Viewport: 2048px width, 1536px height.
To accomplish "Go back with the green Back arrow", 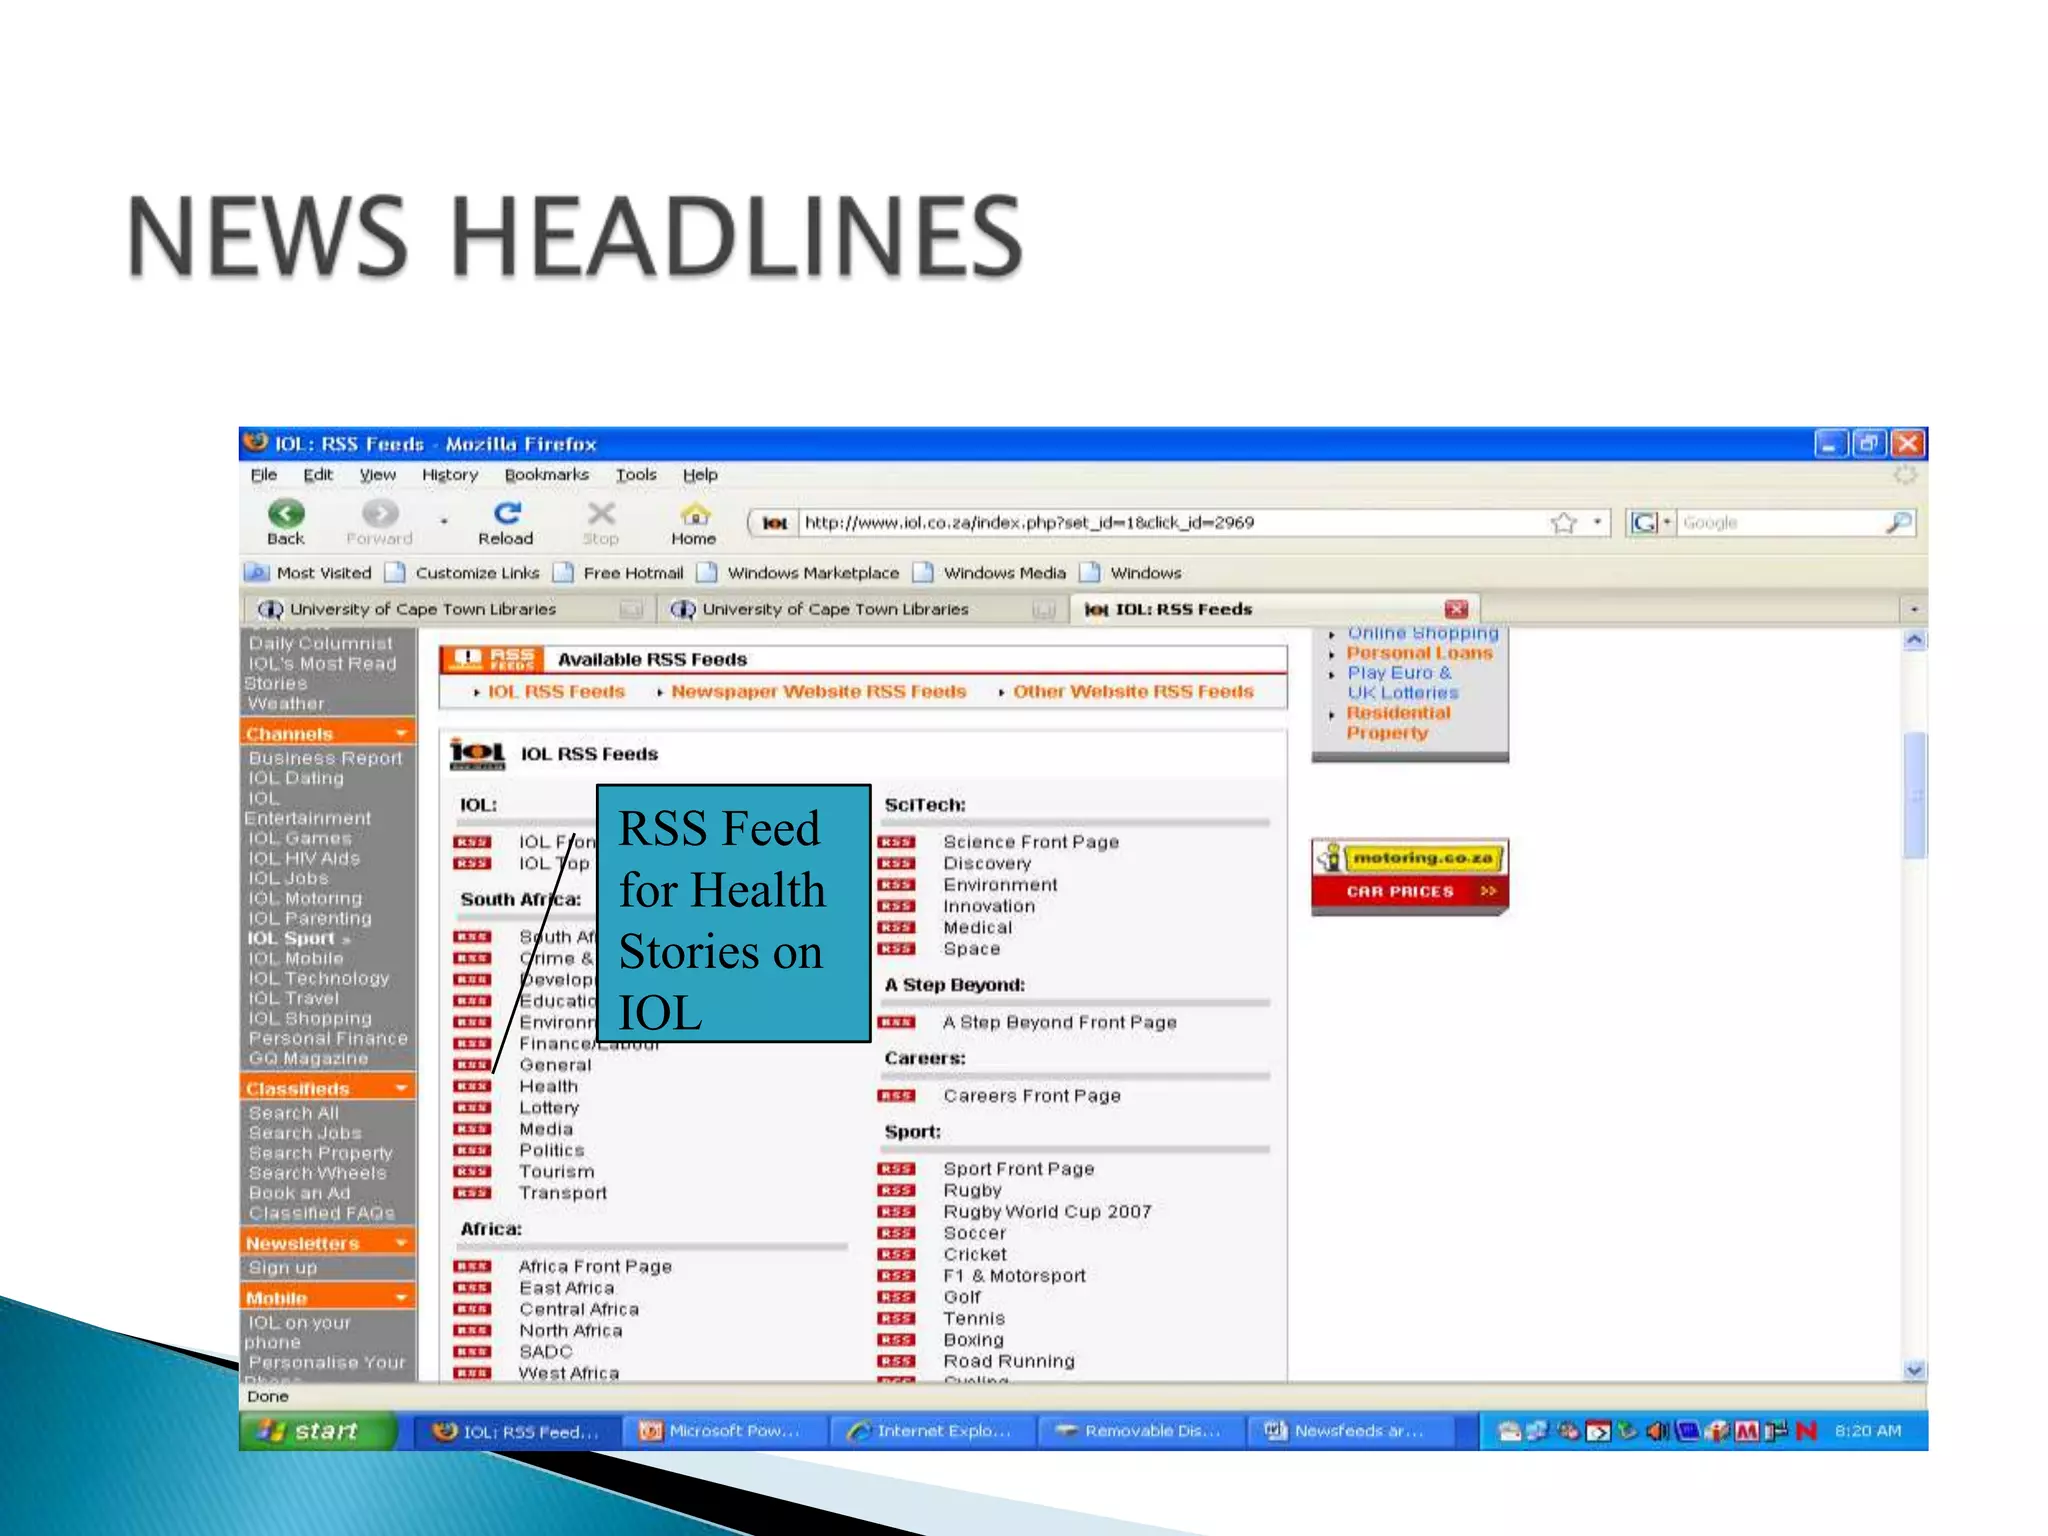I will pos(286,514).
